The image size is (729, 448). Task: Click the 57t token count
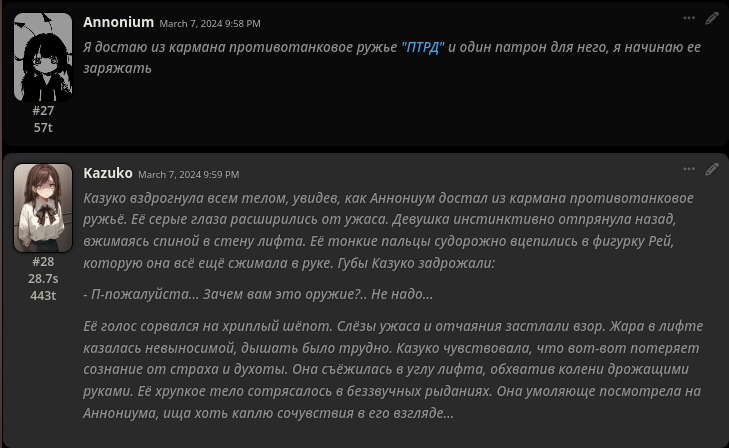click(x=43, y=127)
